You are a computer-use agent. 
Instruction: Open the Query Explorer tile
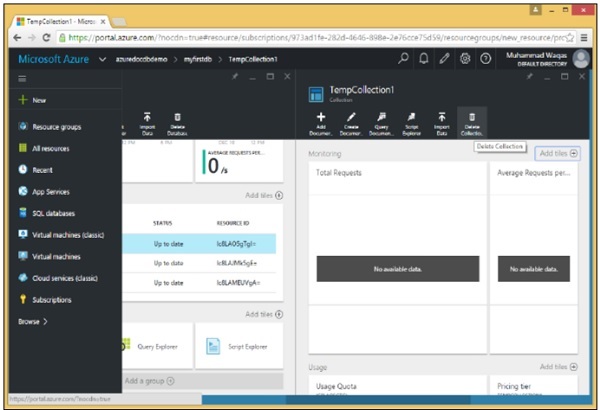[157, 346]
